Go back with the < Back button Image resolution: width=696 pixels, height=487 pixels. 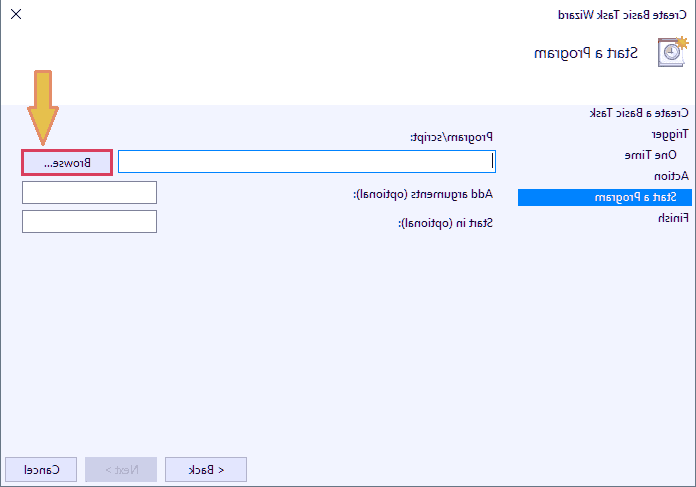pos(206,469)
